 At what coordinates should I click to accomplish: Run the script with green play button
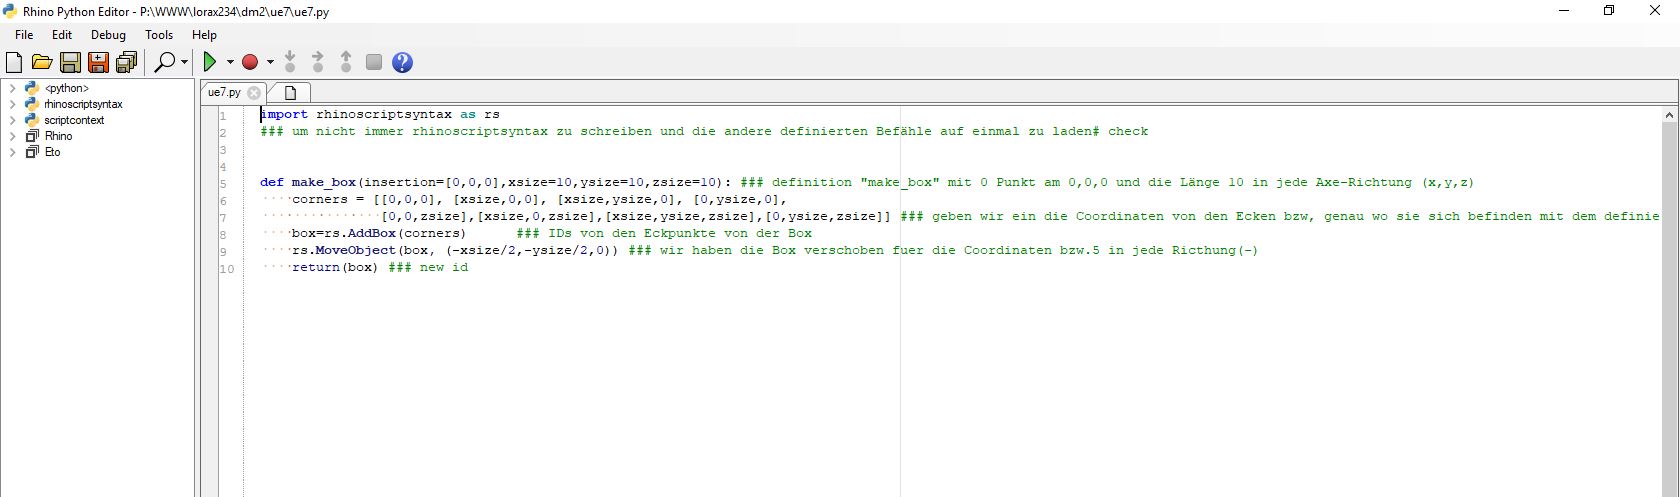pyautogui.click(x=210, y=62)
